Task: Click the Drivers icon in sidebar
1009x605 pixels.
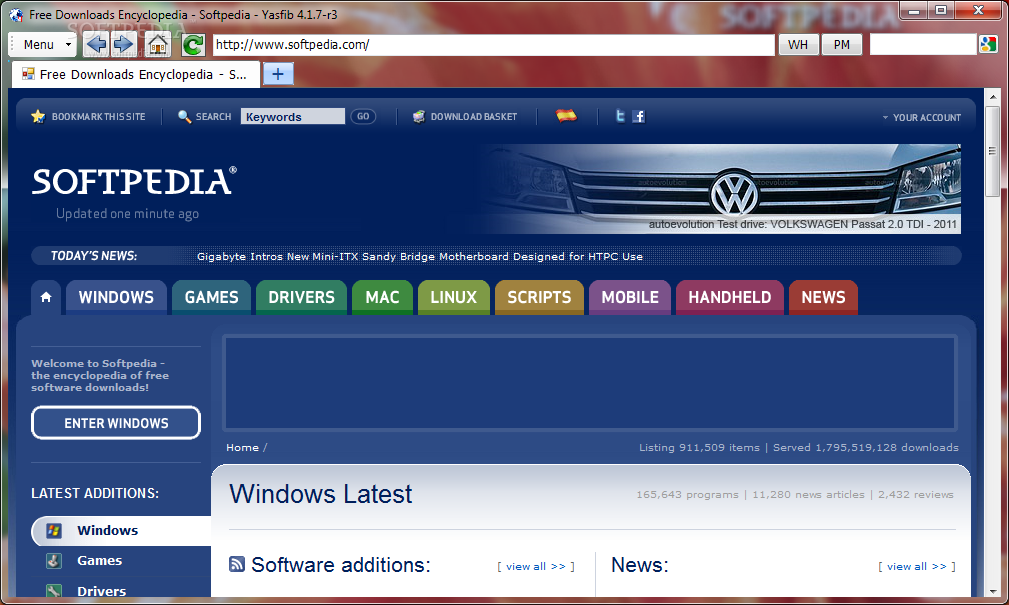Action: coord(54,590)
